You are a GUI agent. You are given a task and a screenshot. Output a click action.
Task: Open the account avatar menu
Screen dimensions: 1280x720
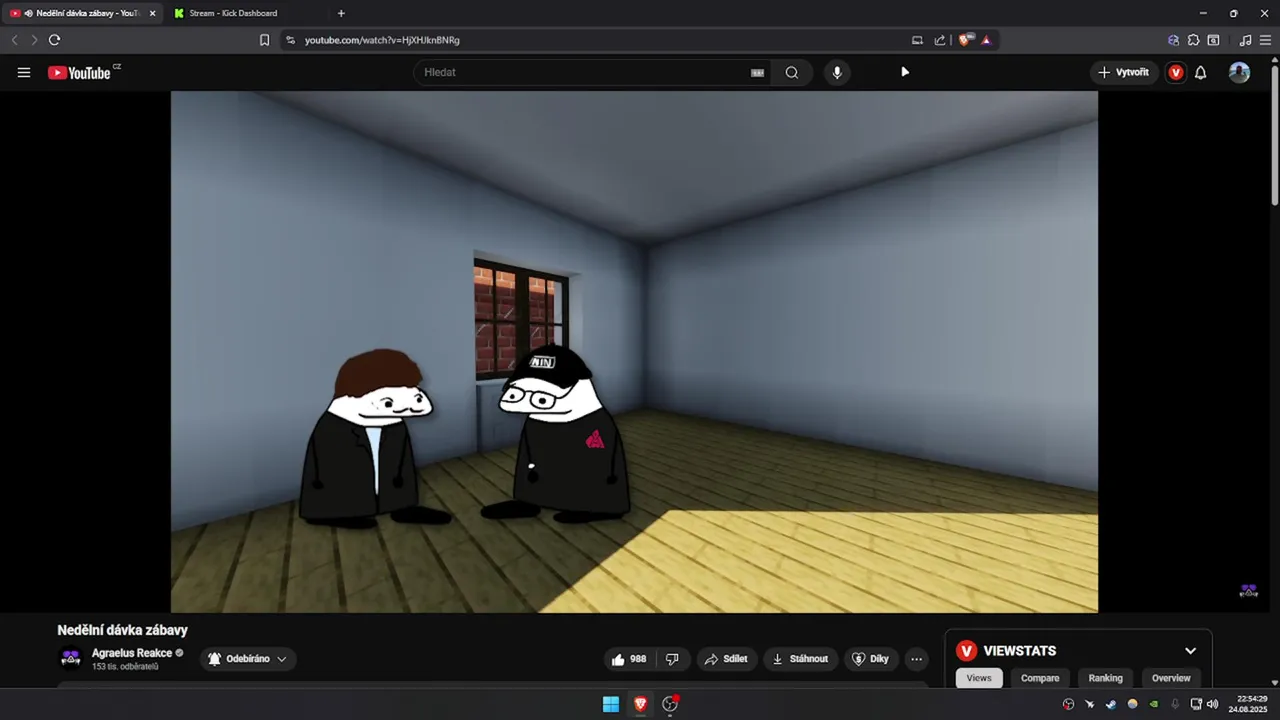pyautogui.click(x=1239, y=72)
